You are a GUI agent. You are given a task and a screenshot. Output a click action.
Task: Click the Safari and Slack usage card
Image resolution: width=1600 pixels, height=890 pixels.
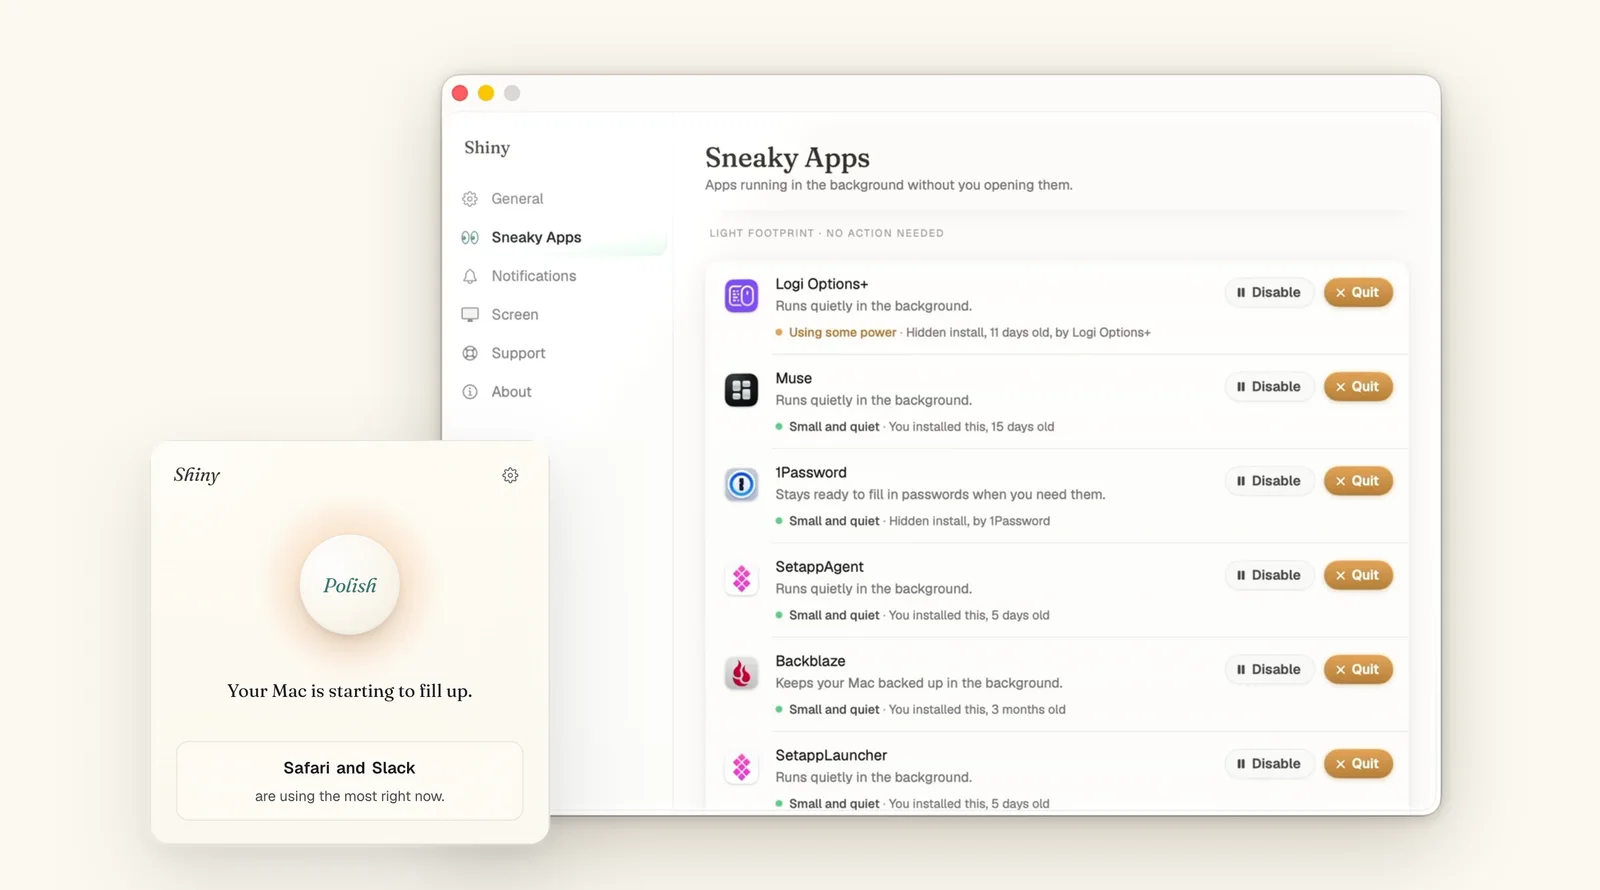click(x=350, y=781)
